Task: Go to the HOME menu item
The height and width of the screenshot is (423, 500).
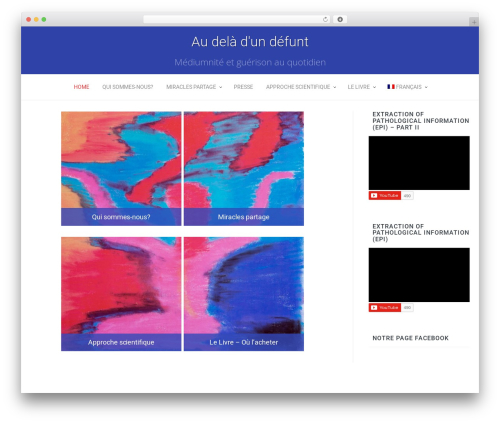Action: (81, 87)
